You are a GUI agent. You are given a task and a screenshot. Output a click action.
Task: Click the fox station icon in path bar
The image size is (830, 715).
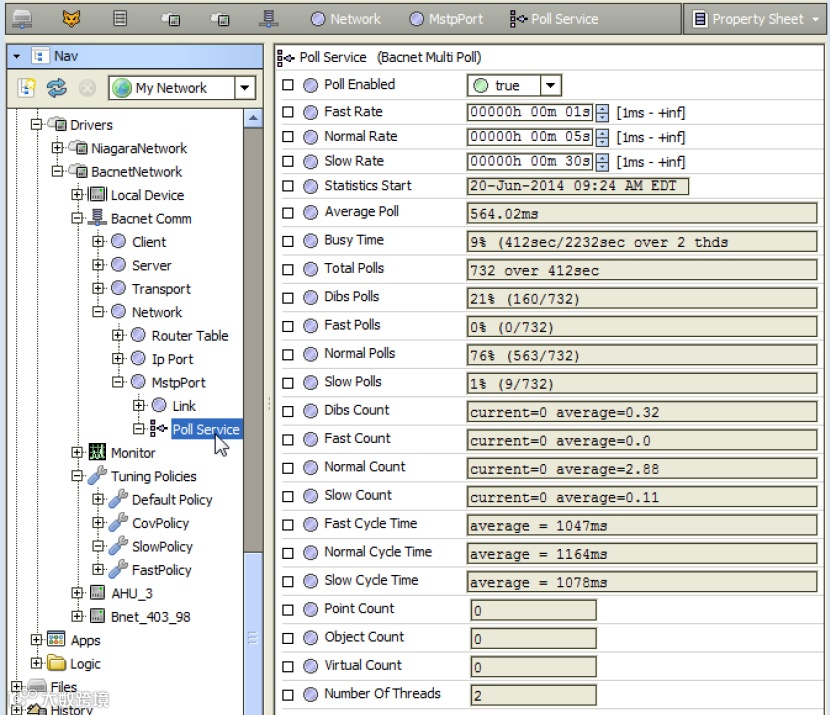click(71, 19)
